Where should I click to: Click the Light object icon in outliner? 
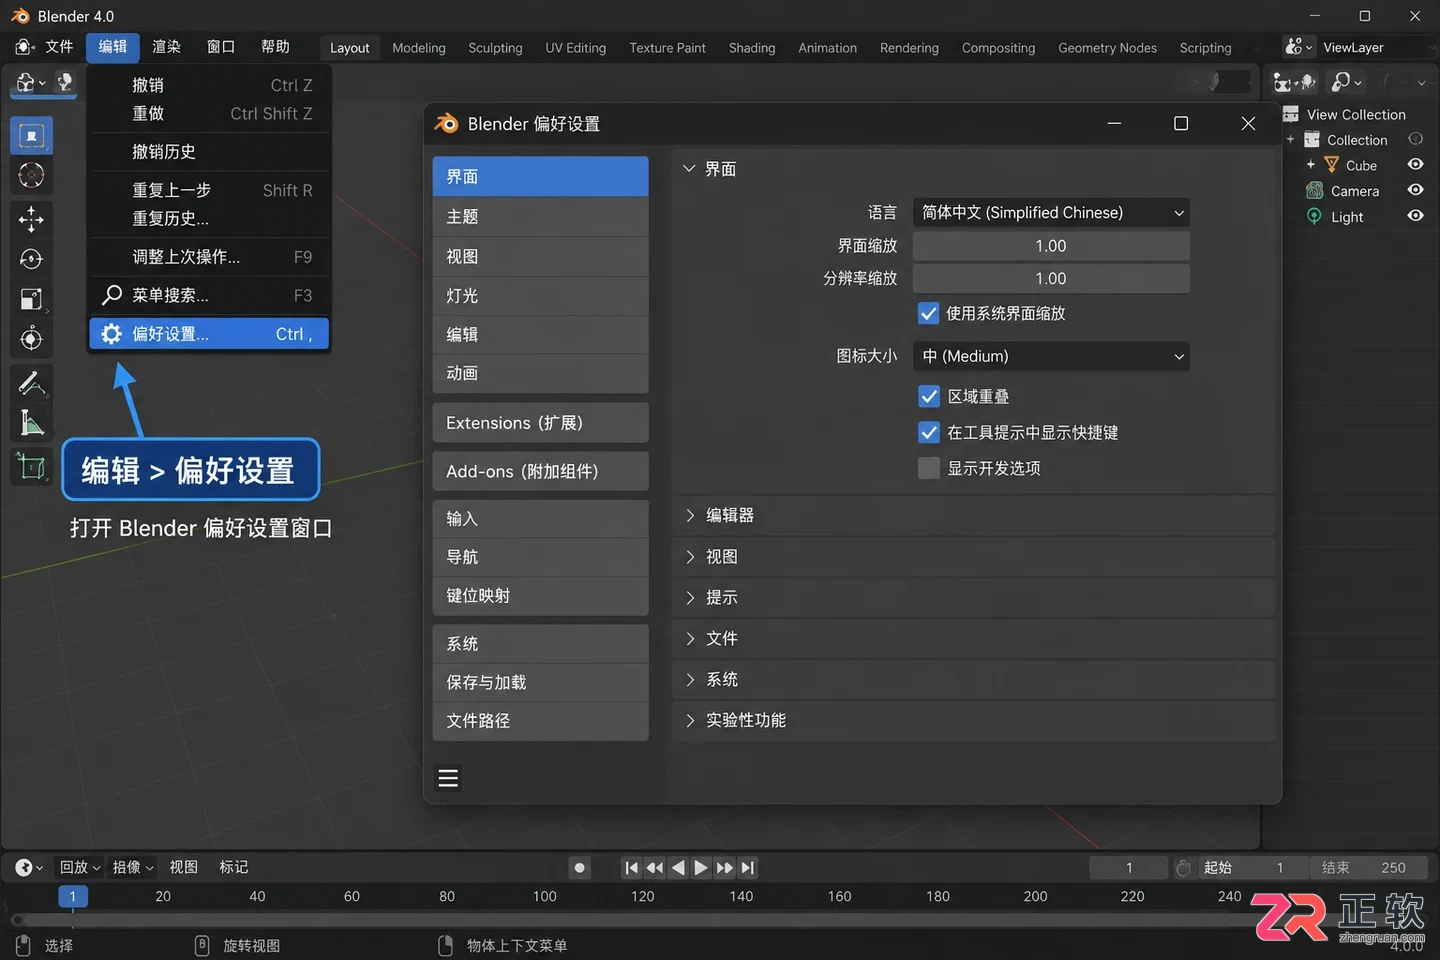click(x=1314, y=216)
